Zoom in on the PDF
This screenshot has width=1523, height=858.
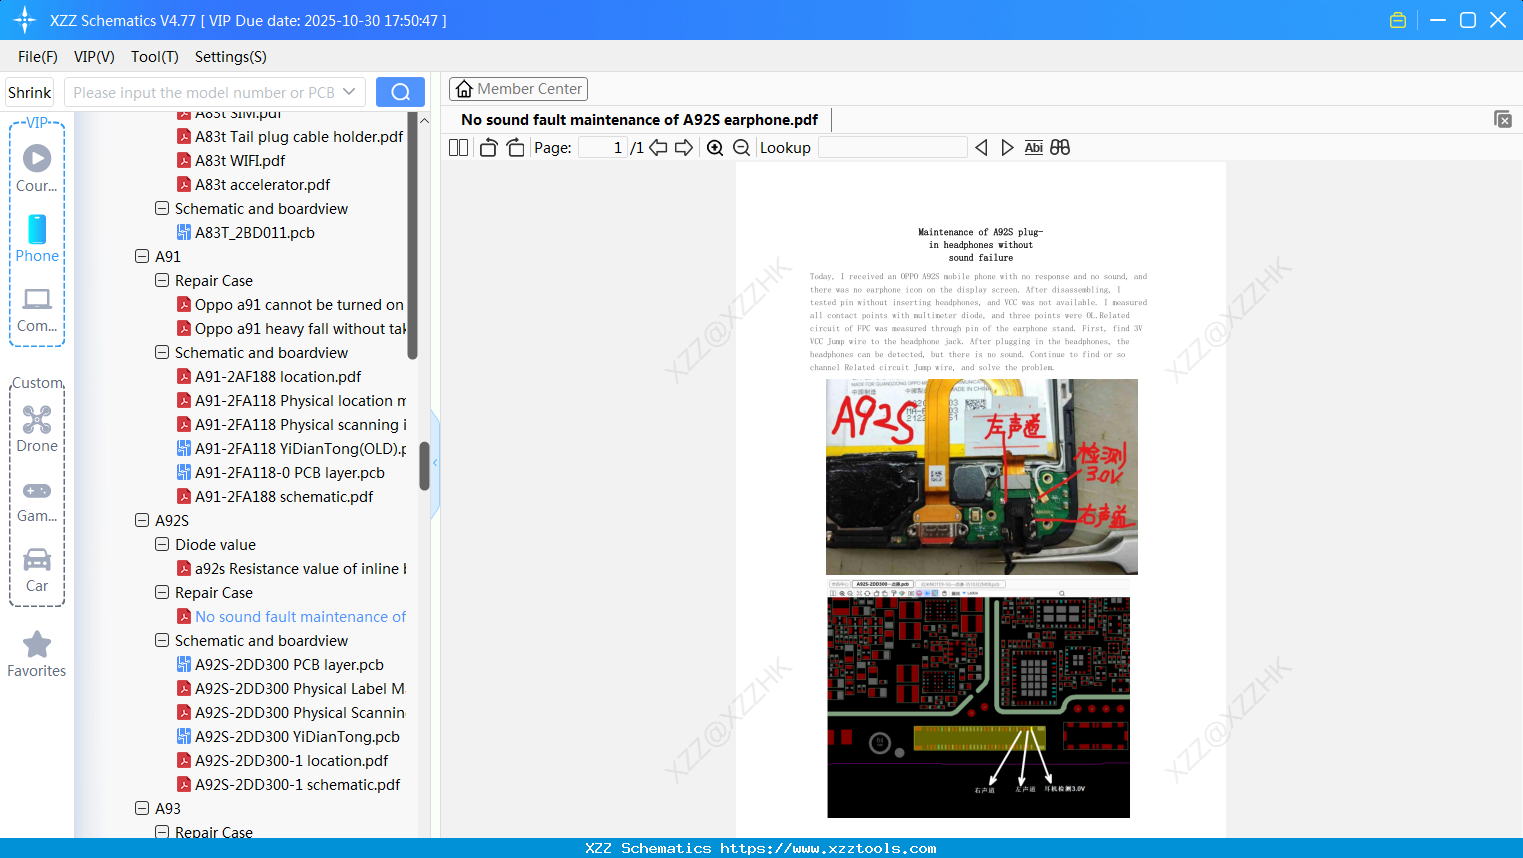click(x=715, y=148)
